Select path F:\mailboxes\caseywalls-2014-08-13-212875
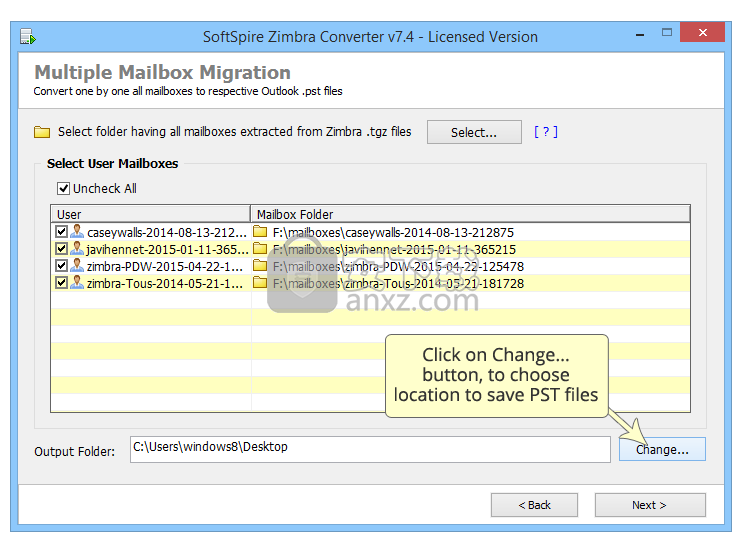Screen dimensions: 750x549 click(x=393, y=232)
